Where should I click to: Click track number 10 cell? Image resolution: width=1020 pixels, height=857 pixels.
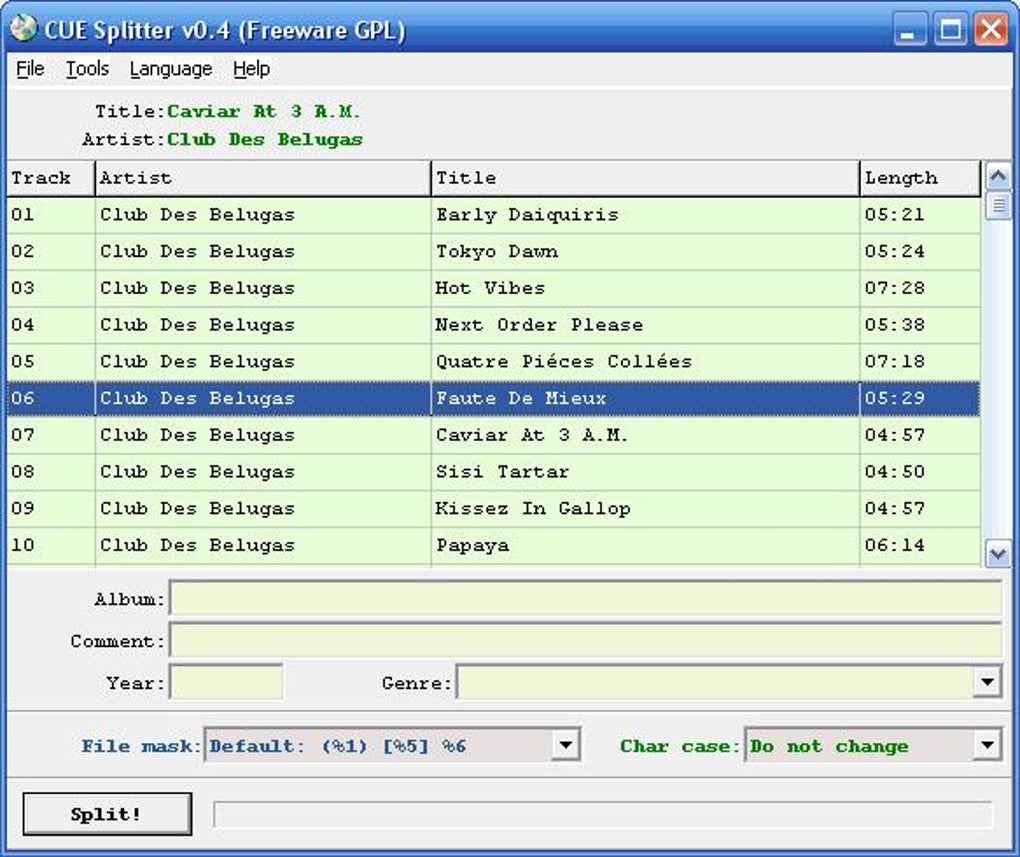(51, 545)
